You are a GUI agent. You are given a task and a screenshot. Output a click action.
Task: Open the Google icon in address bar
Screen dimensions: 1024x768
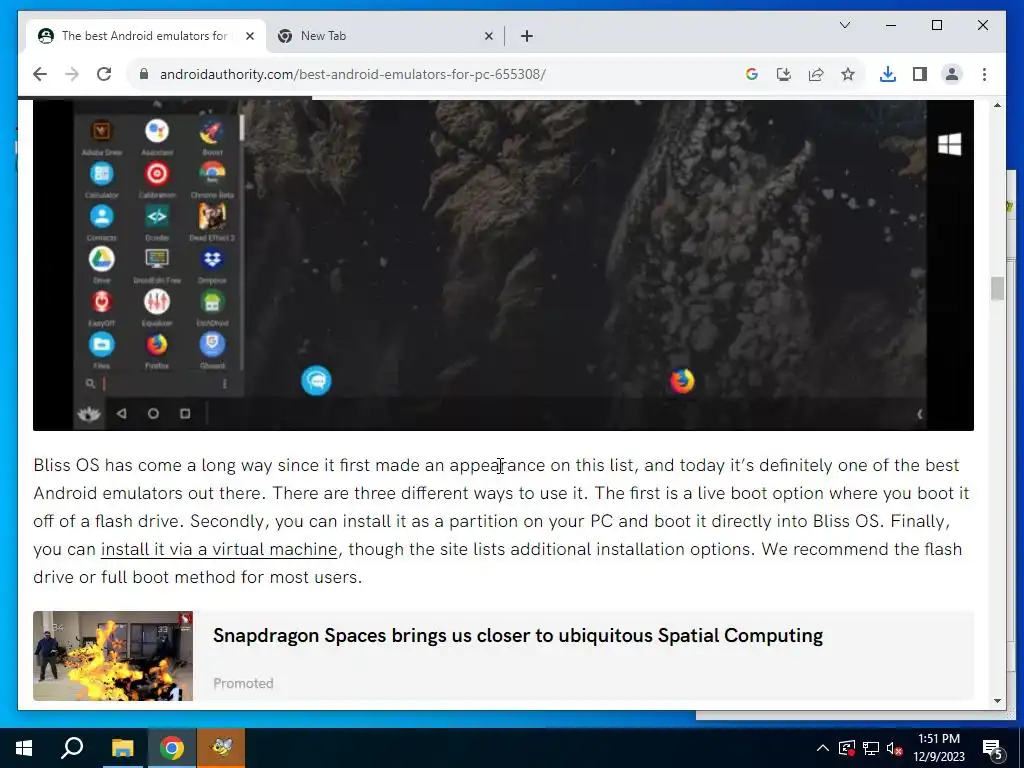point(752,74)
